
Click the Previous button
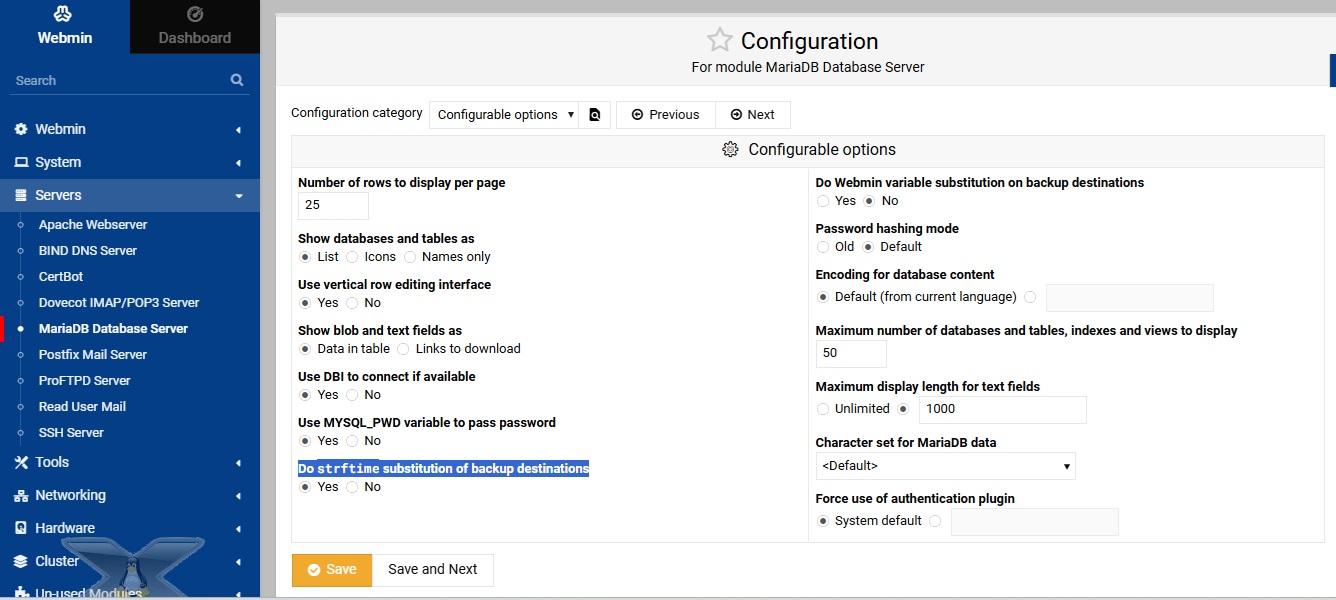click(x=665, y=114)
